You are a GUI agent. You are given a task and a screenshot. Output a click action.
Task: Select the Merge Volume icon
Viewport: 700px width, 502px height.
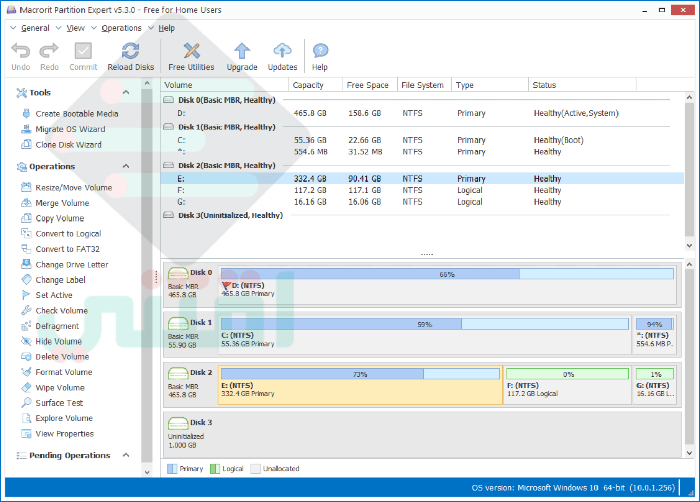26,203
